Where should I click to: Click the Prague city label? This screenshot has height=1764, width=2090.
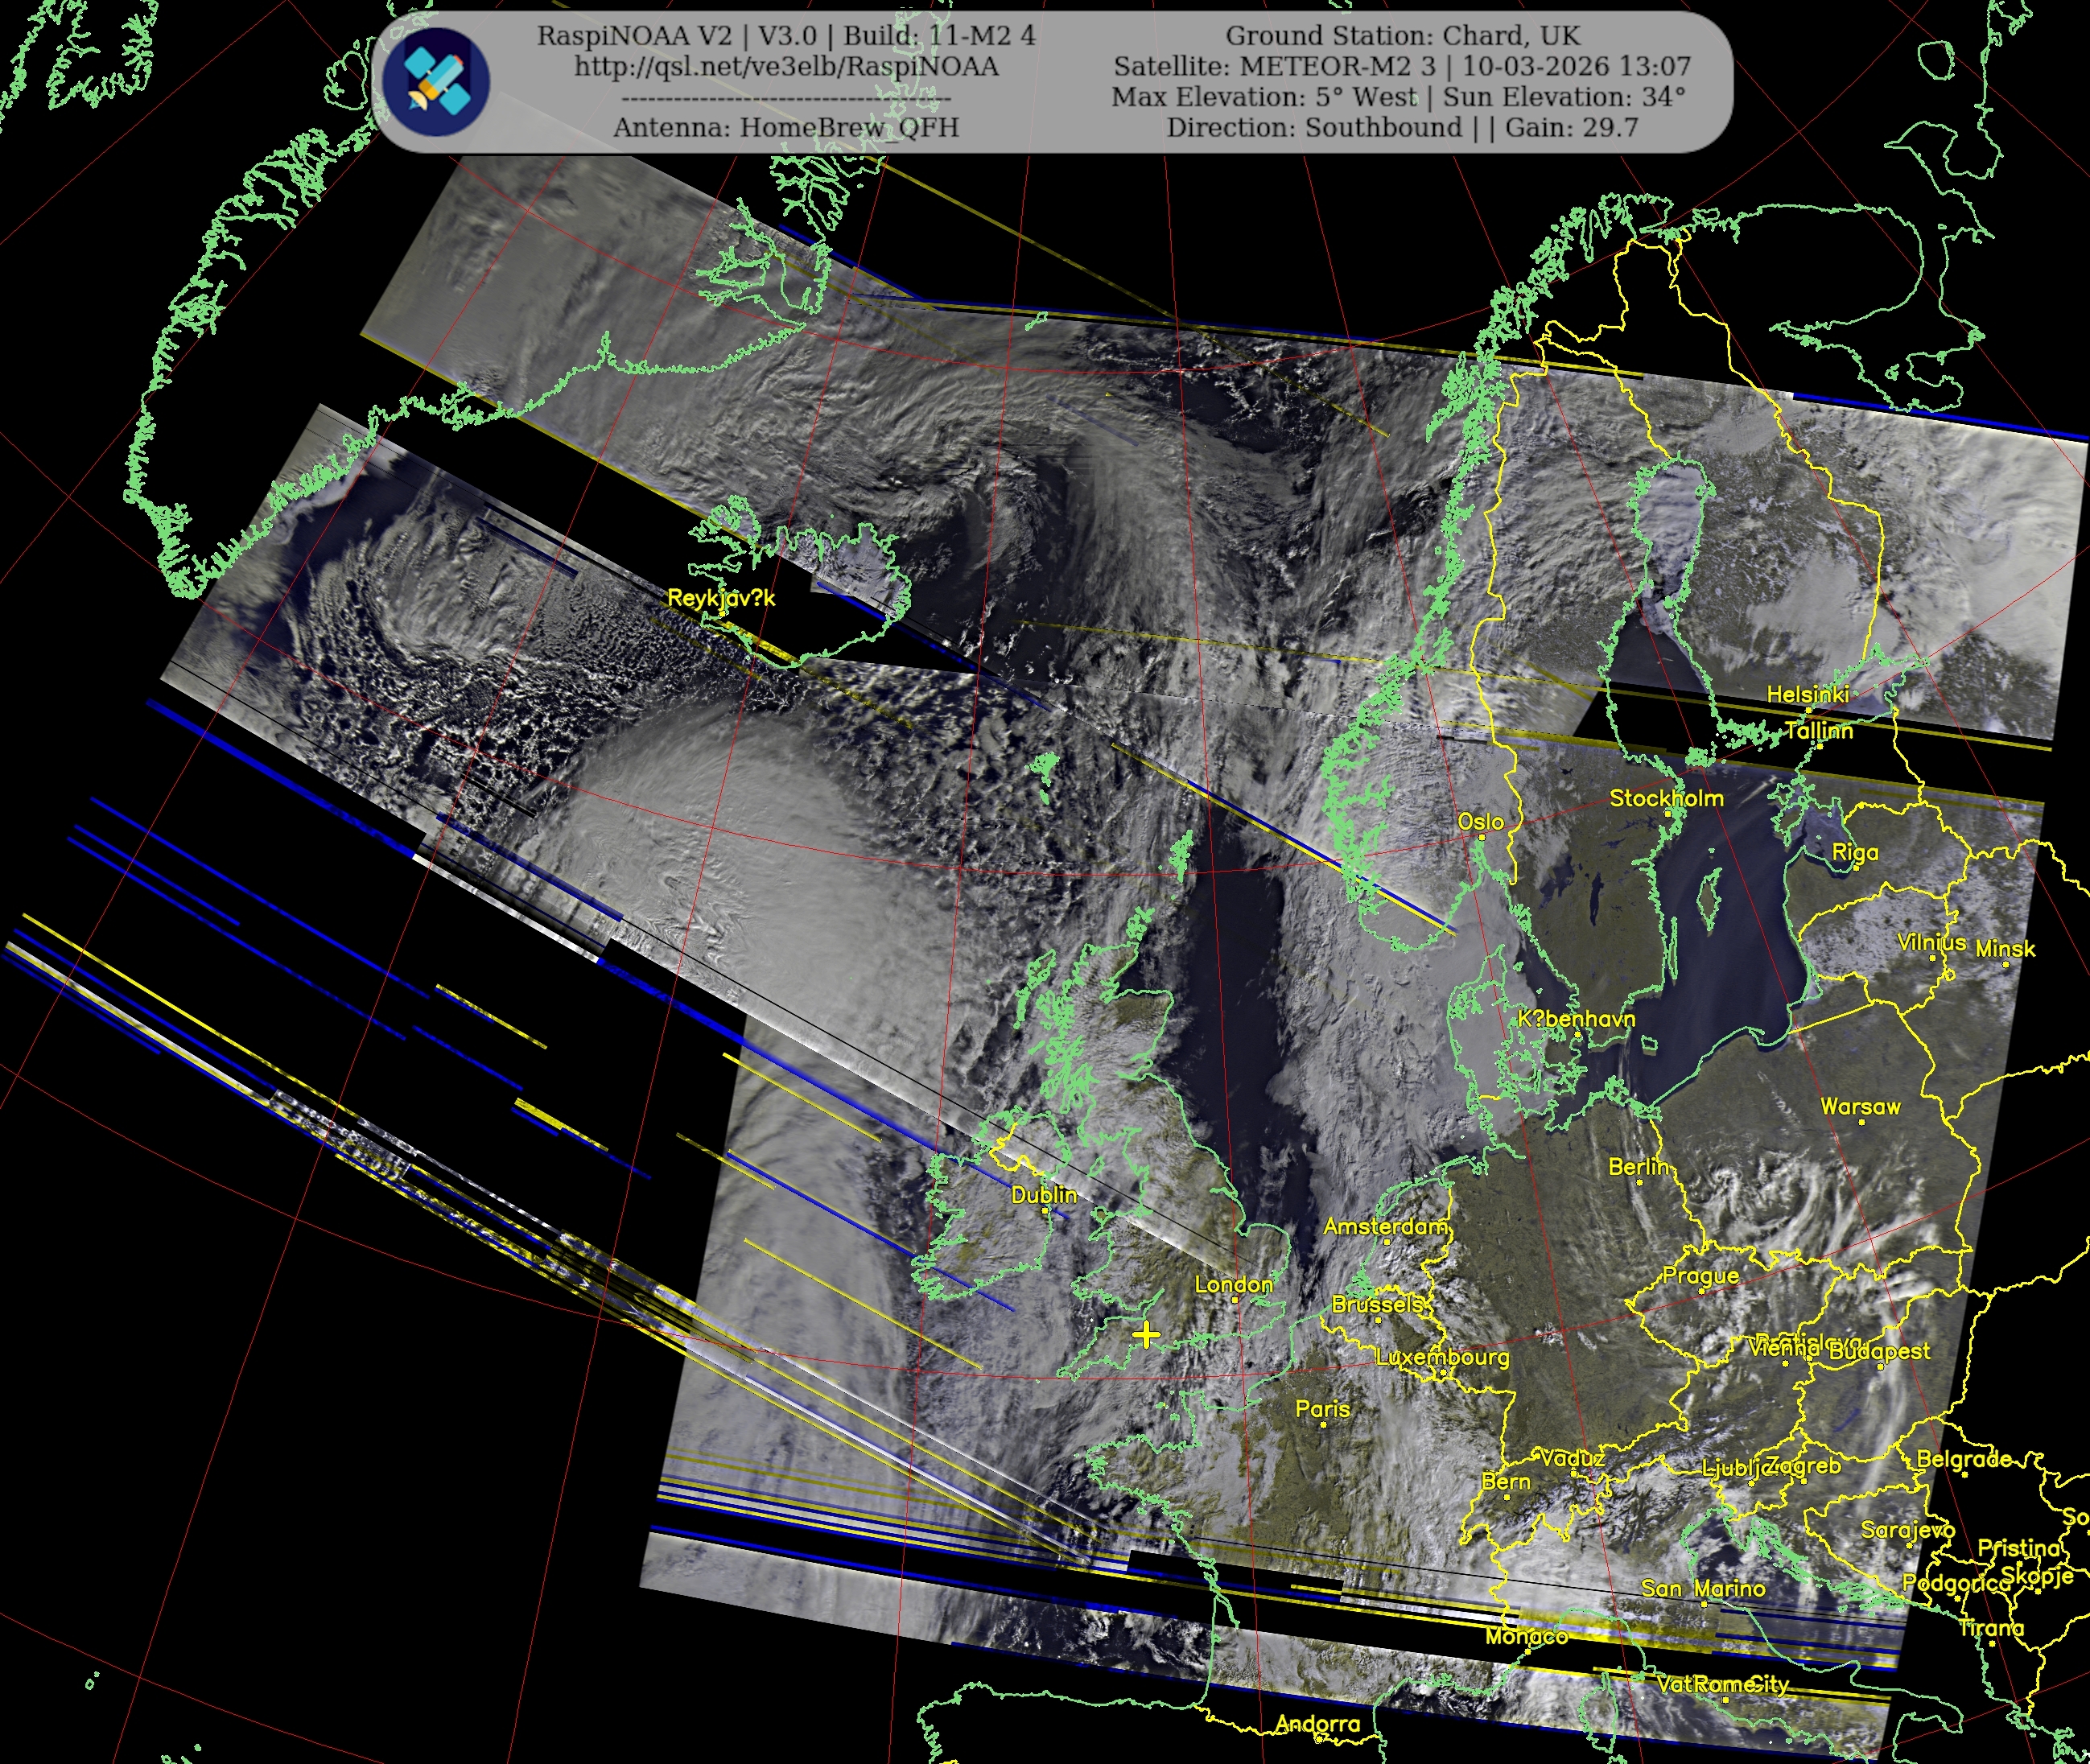[1701, 1275]
